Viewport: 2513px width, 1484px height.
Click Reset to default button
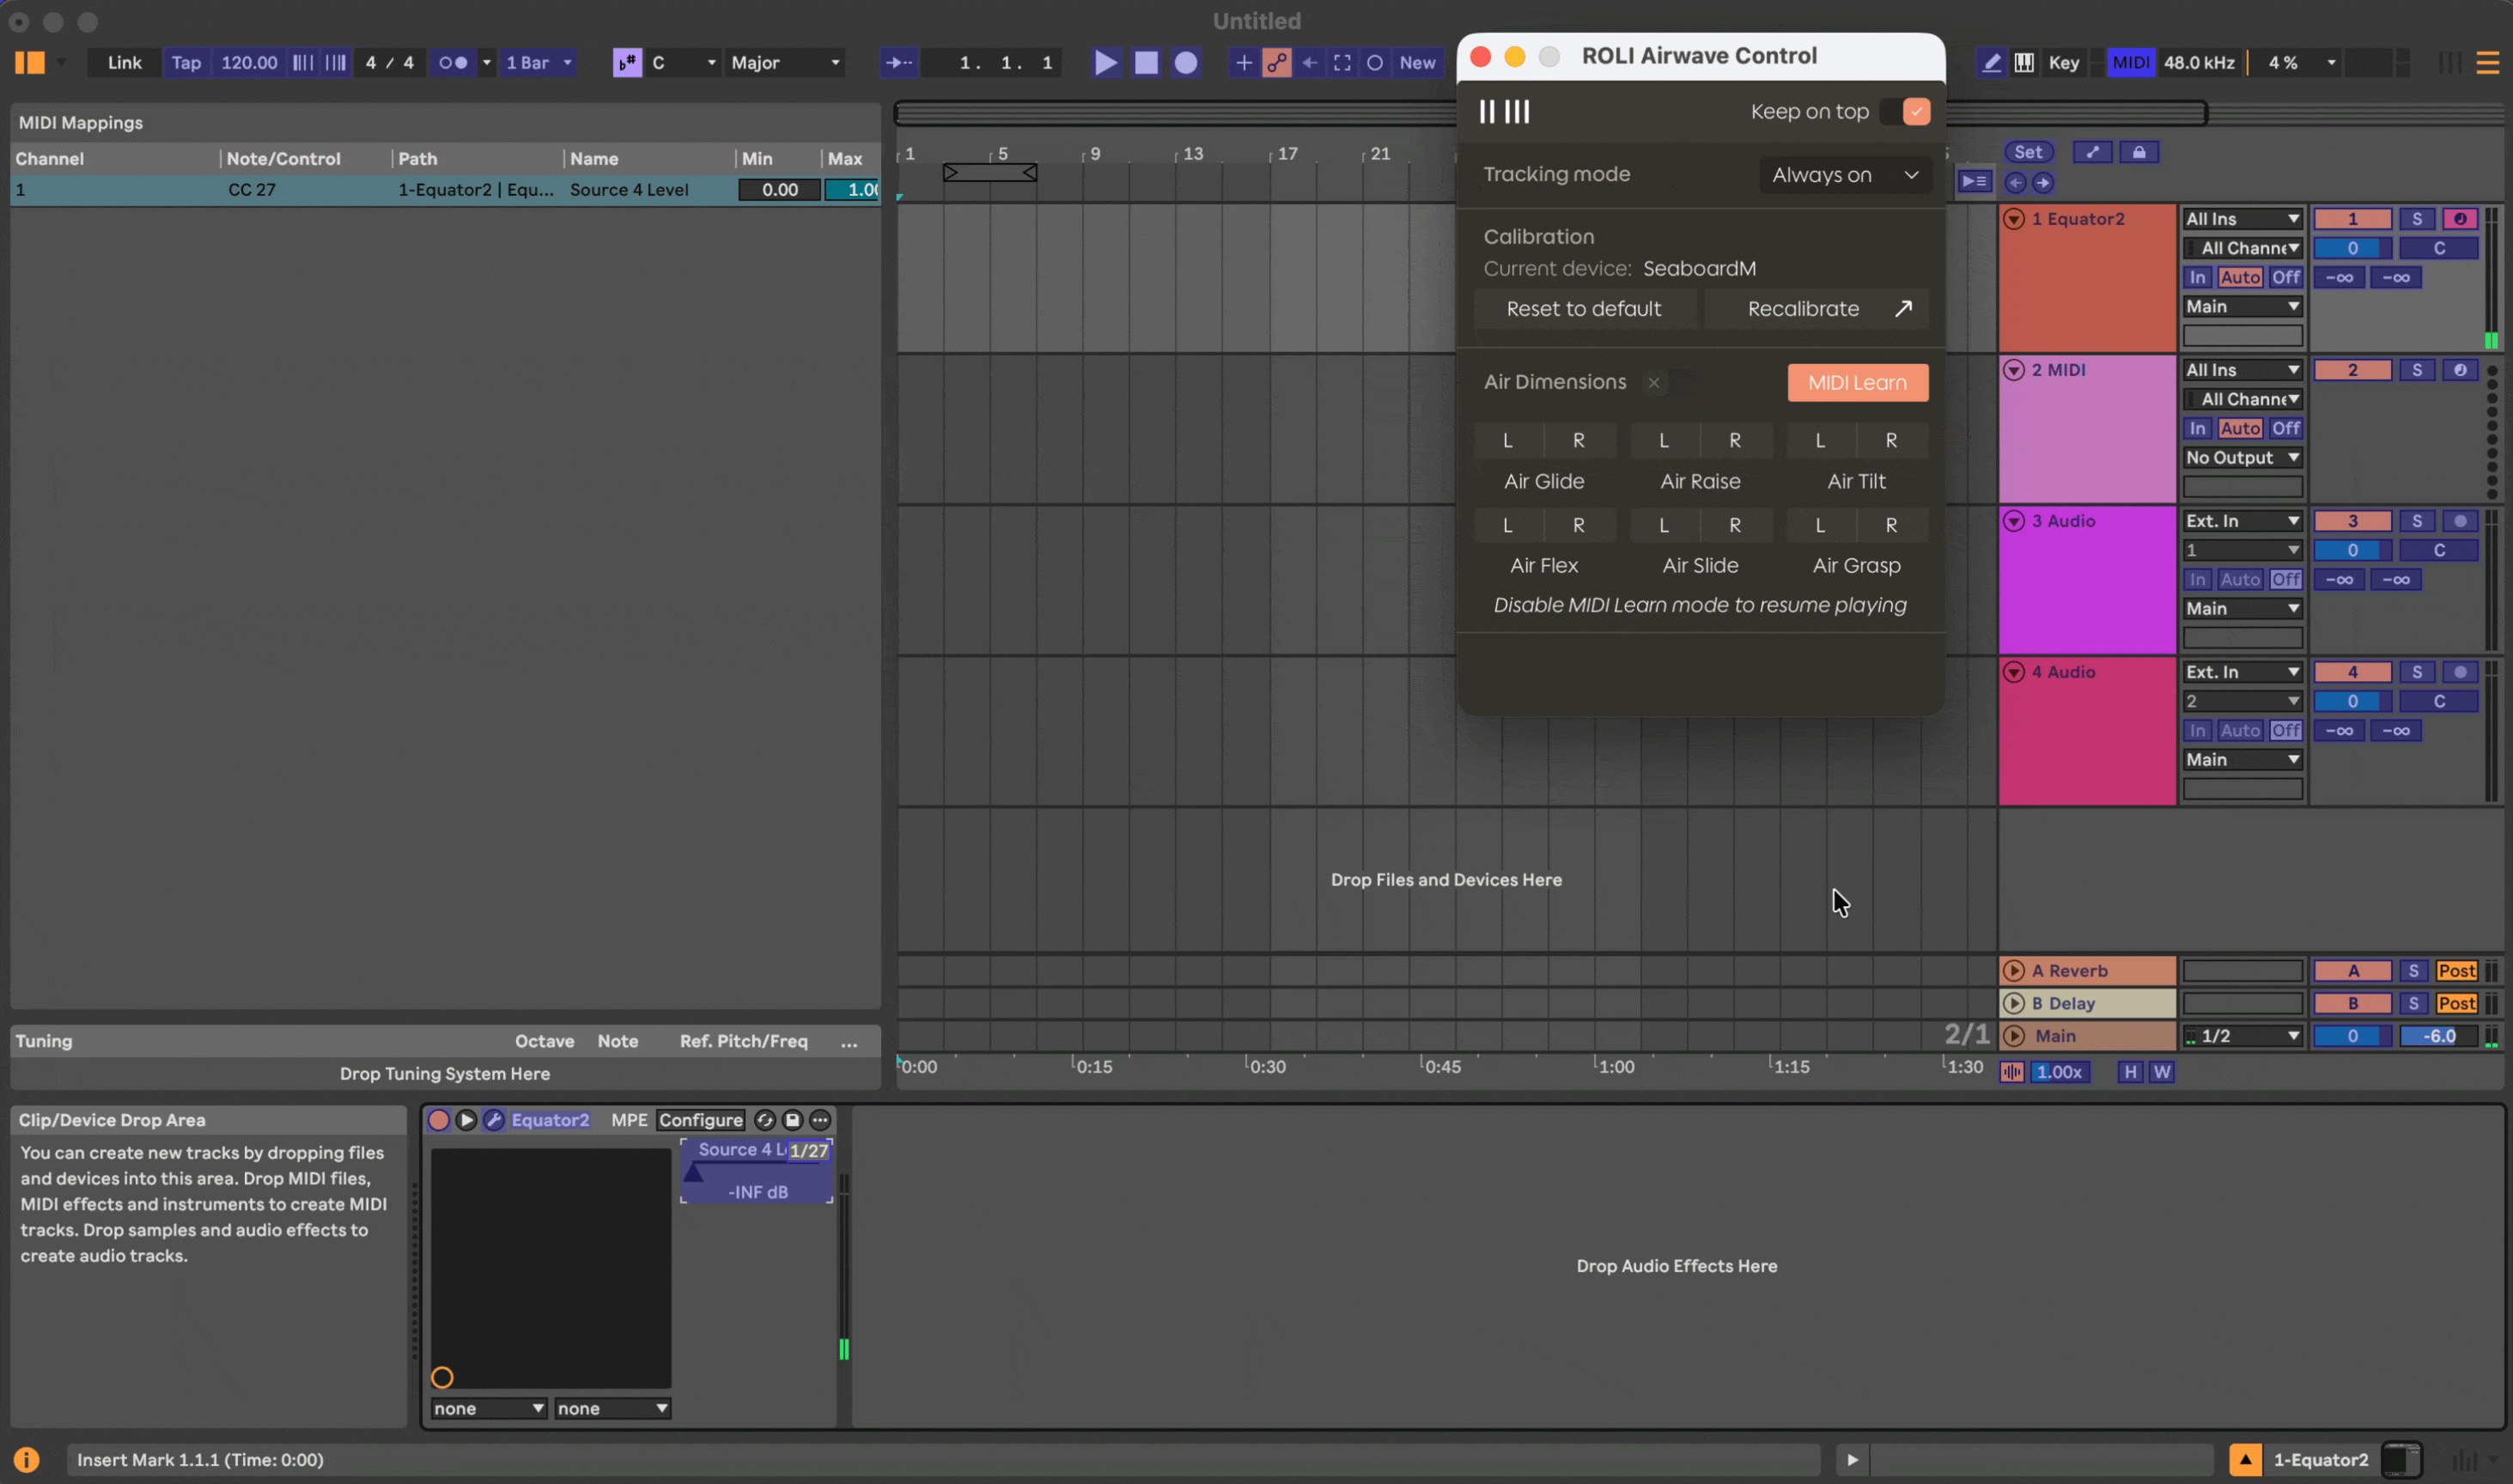click(1583, 309)
